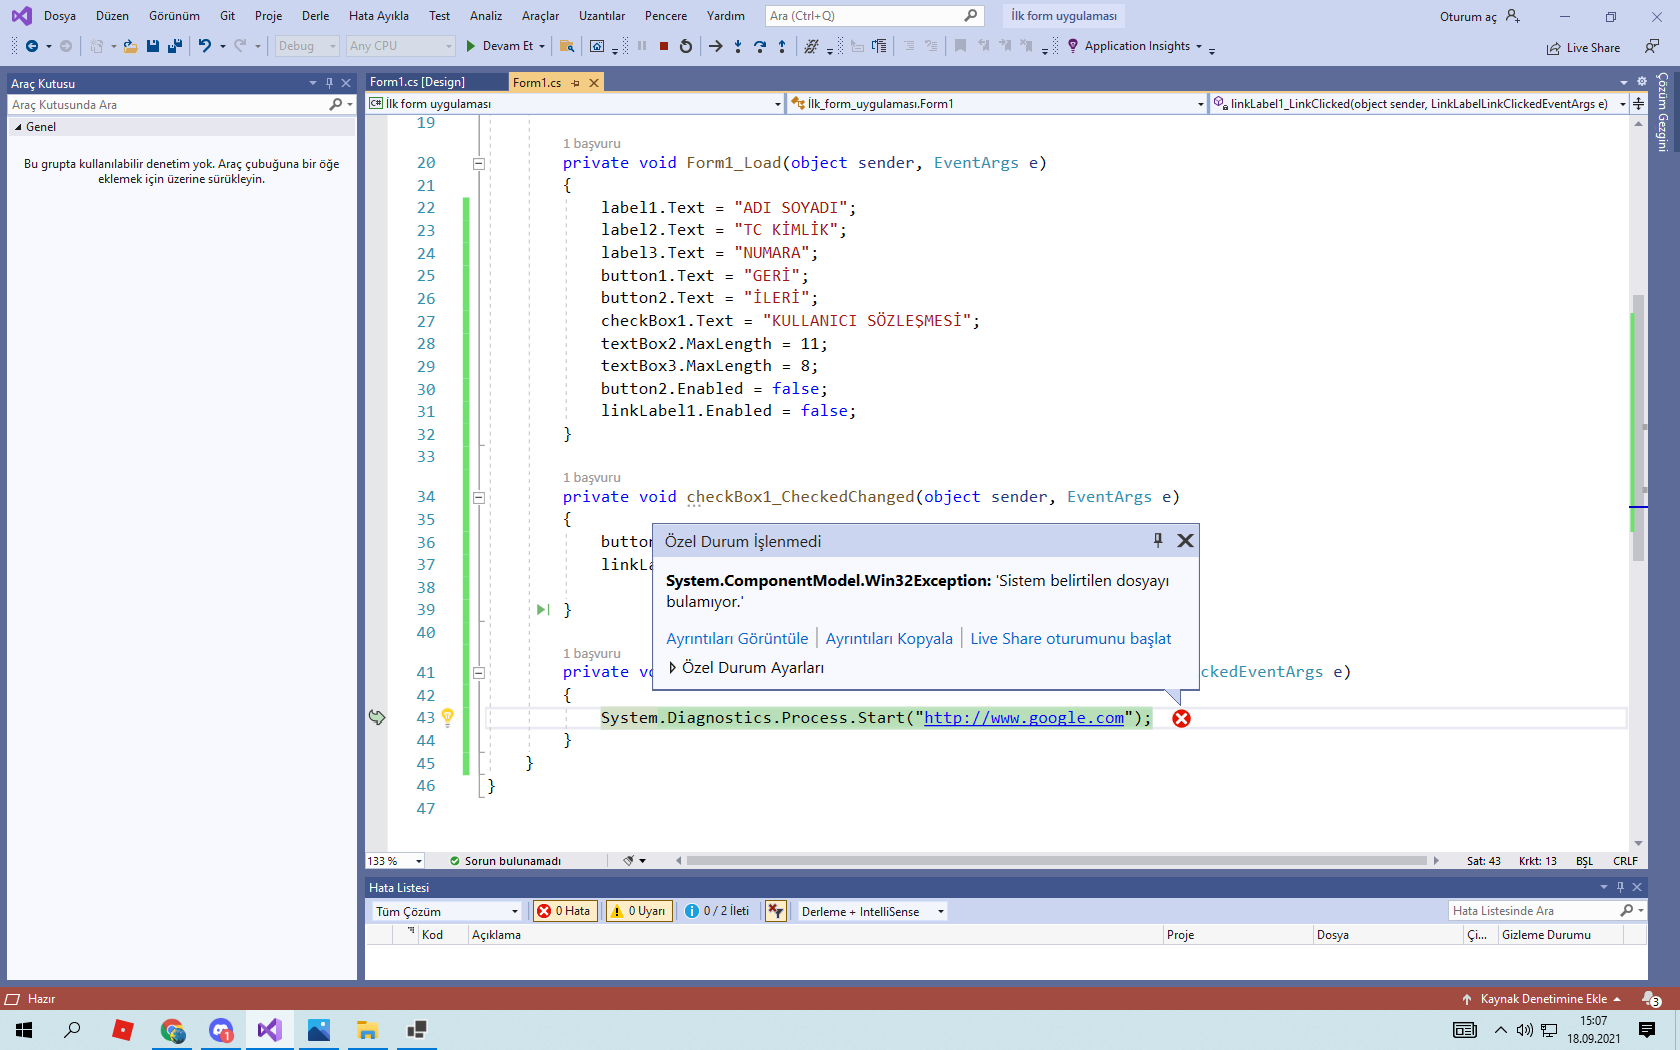
Task: Open the Hata Ayıkla menu
Action: tap(378, 16)
